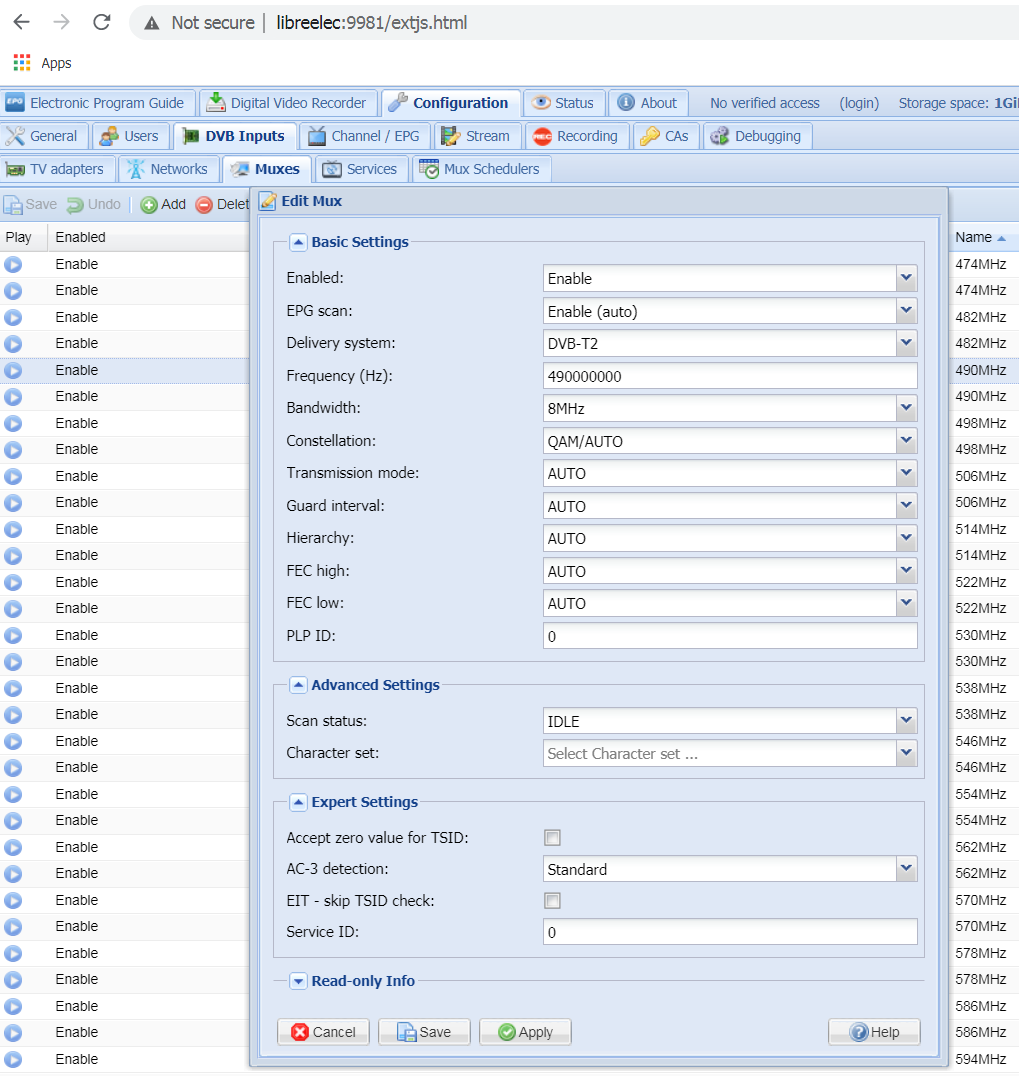Tick the Accept zero value for TSID checkbox
This screenshot has width=1019, height=1076.
tap(552, 838)
